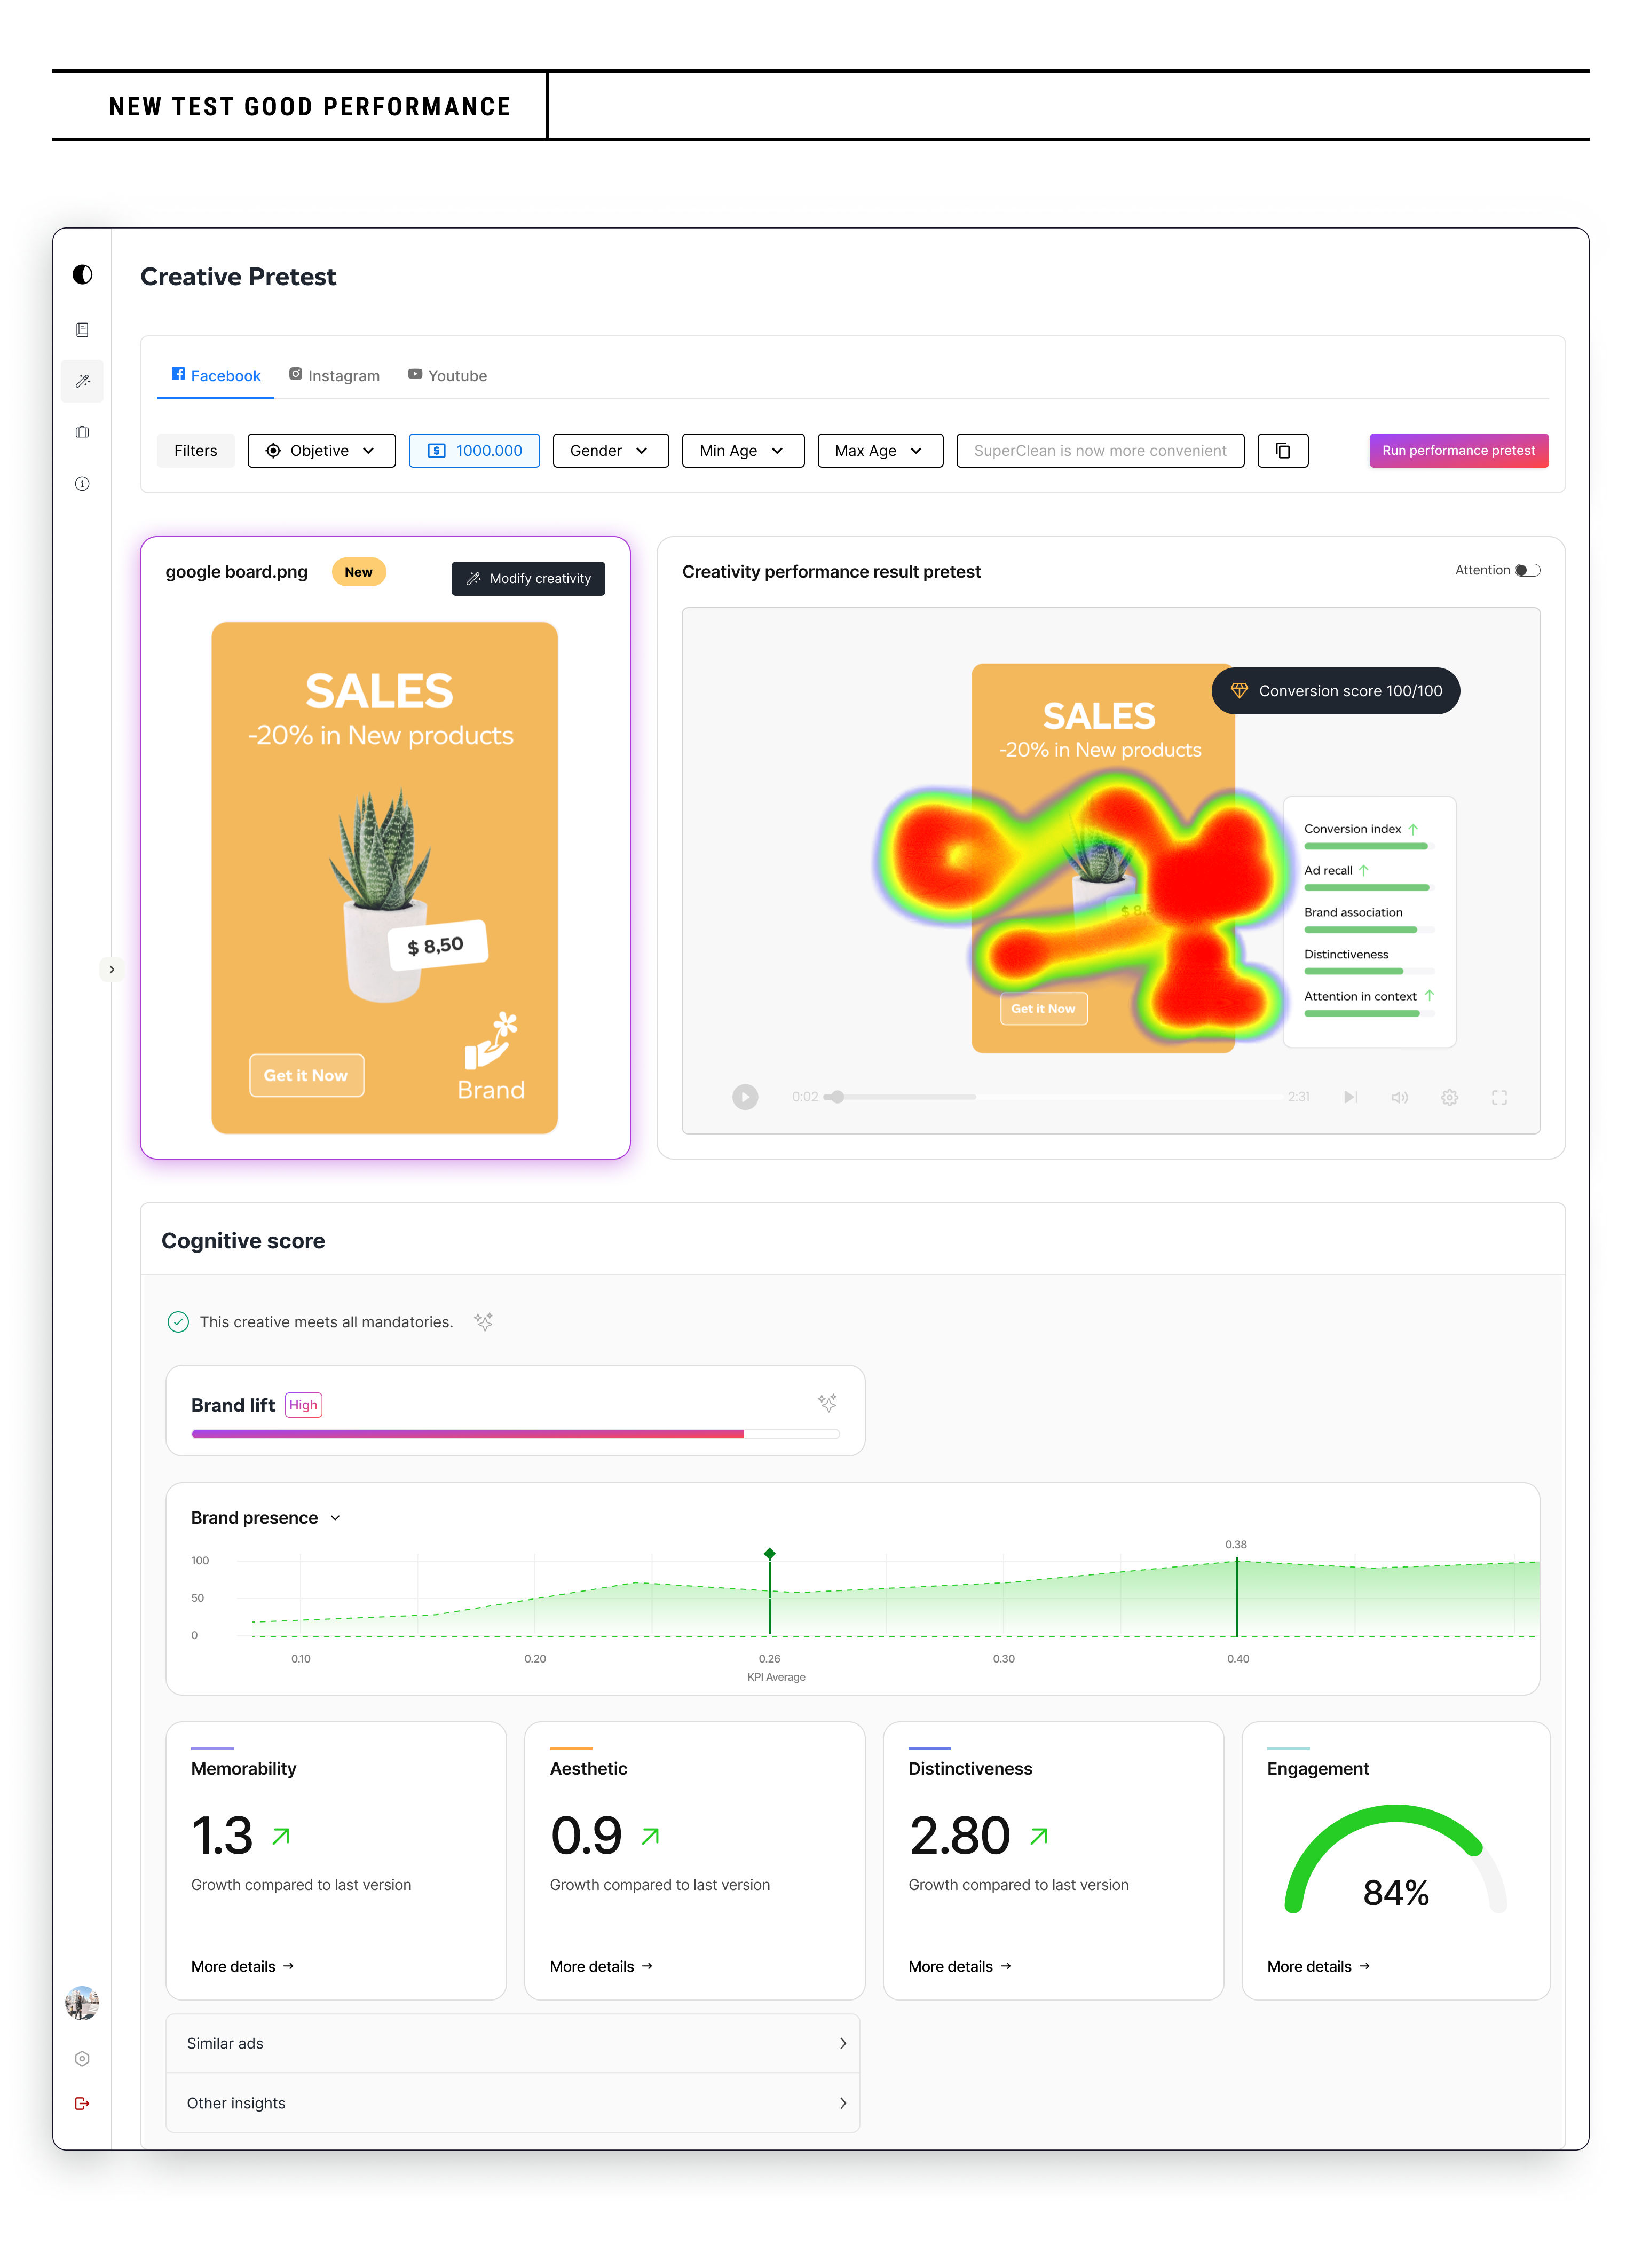Click the video progress slider handle
1642x2268 pixels.
coord(838,1097)
